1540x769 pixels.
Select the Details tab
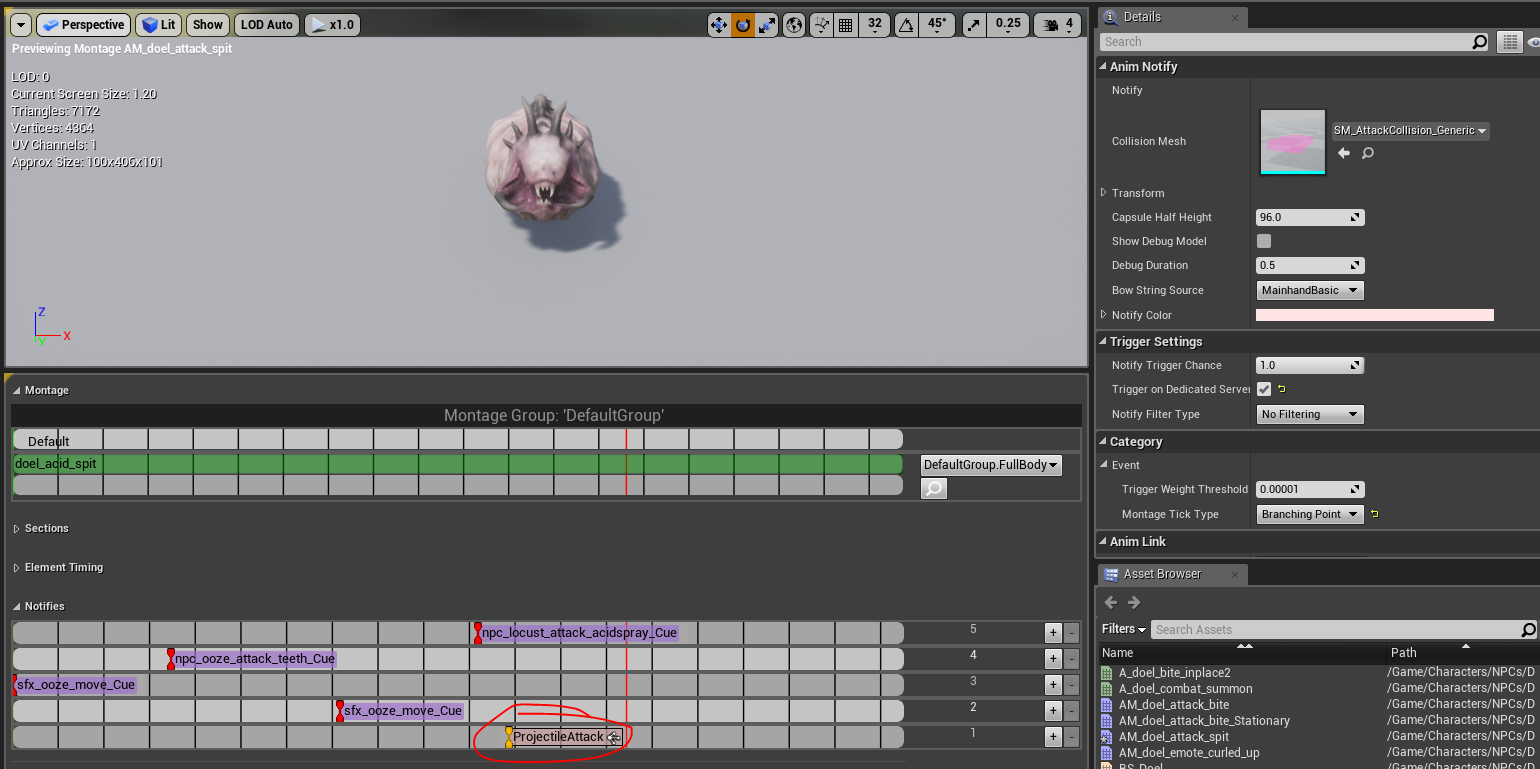(1142, 17)
